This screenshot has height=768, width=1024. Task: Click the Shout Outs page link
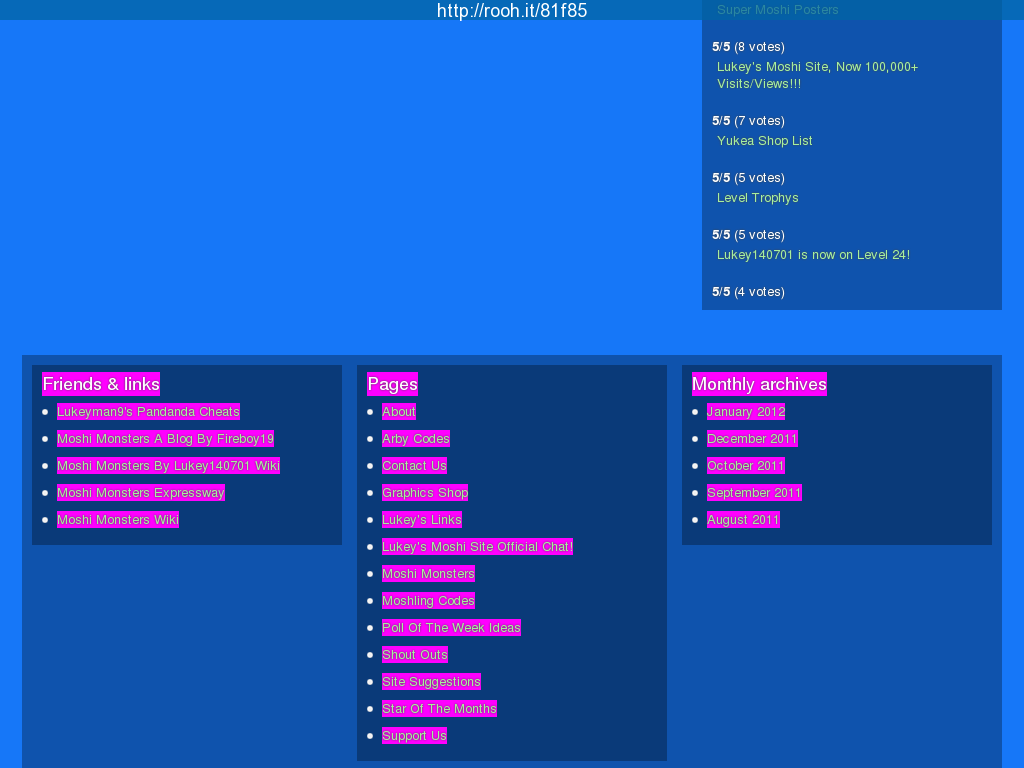click(x=414, y=655)
